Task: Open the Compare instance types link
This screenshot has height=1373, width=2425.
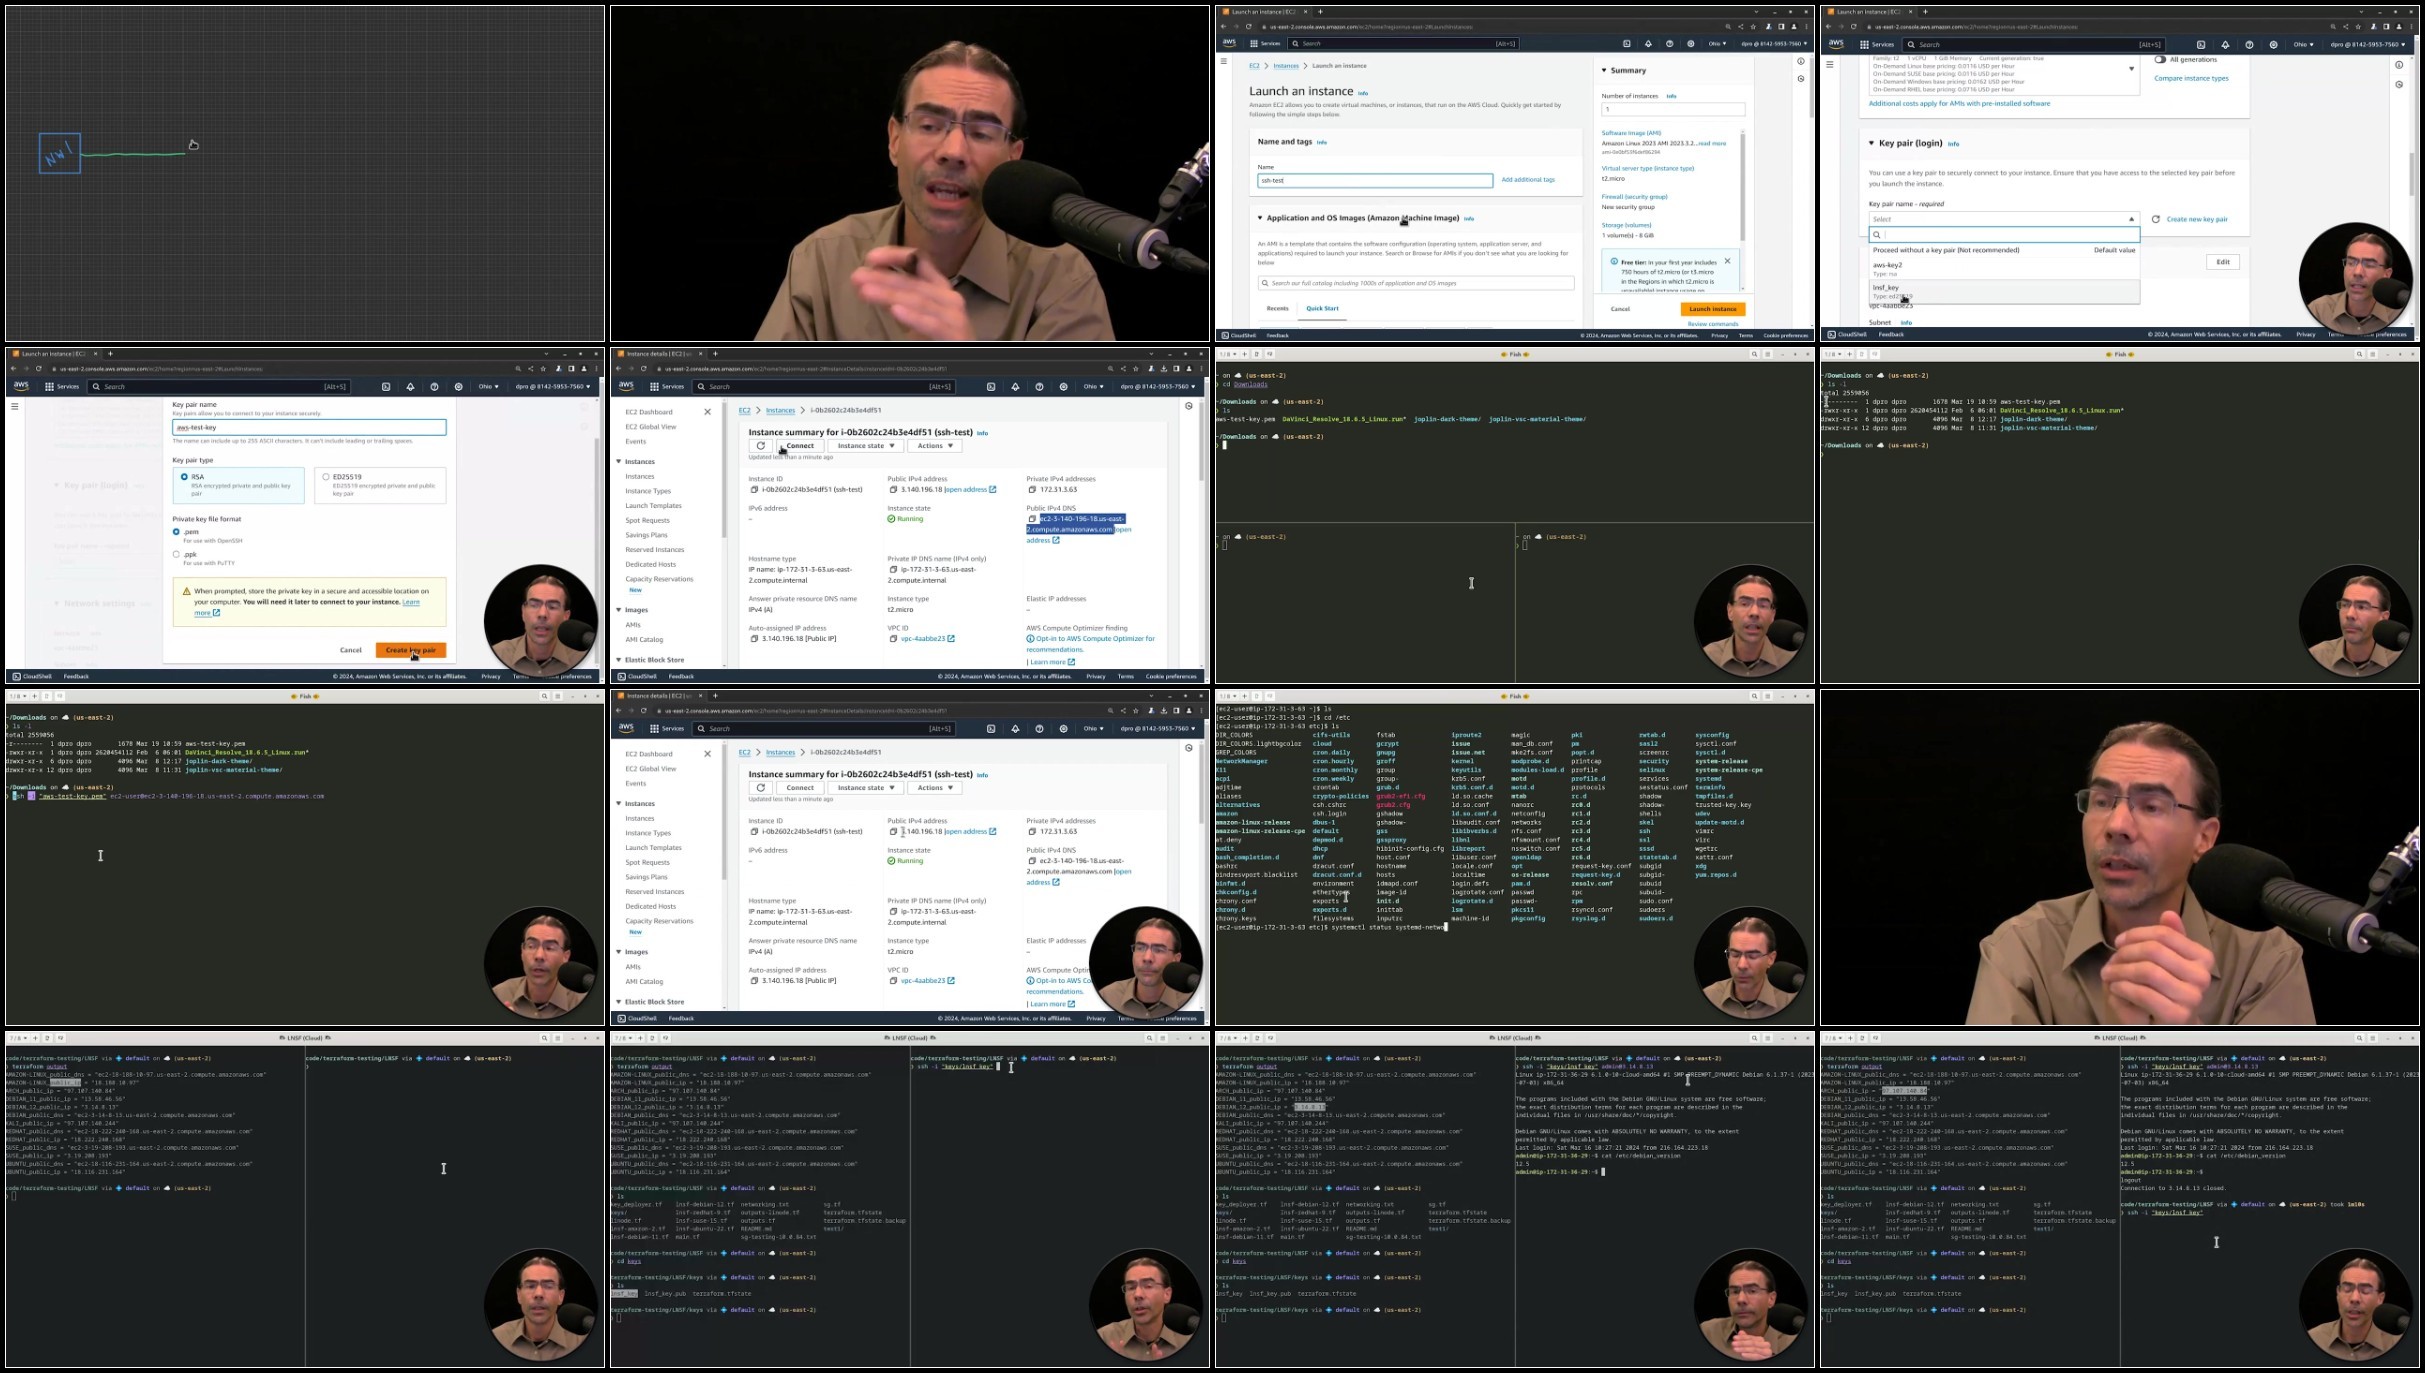Action: click(x=2191, y=78)
